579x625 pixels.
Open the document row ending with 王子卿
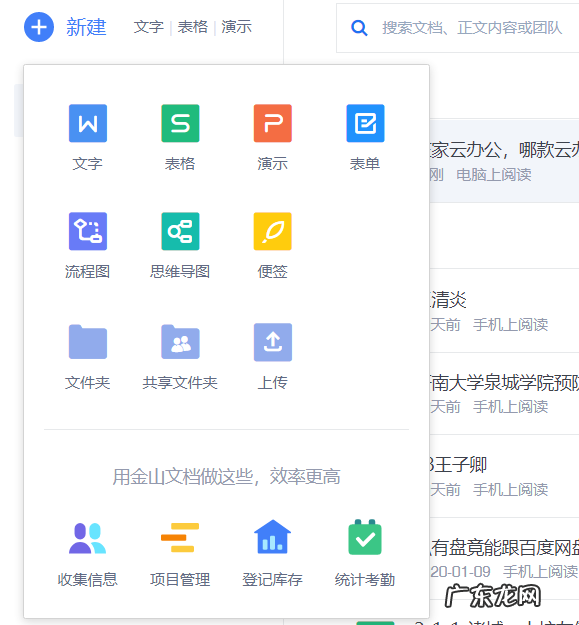[x=504, y=476]
